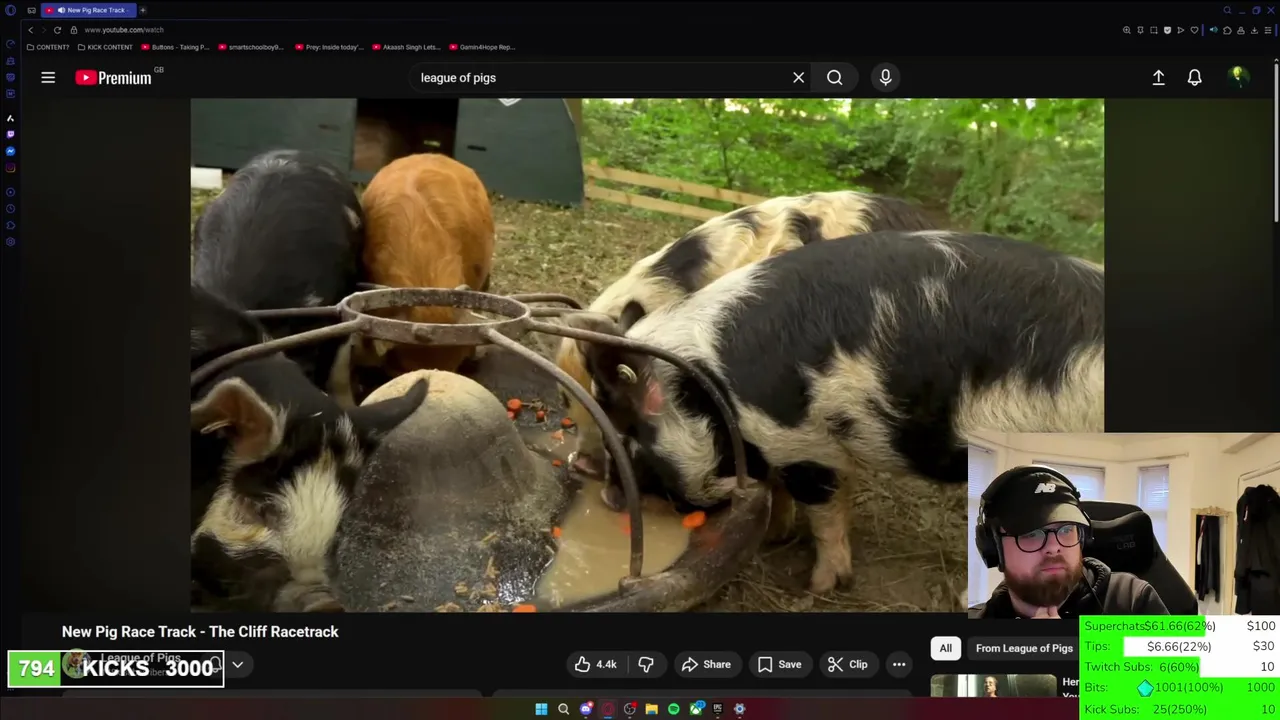Open the 'Buttons - Taking P...' bookmark
Image resolution: width=1280 pixels, height=720 pixels.
175,47
